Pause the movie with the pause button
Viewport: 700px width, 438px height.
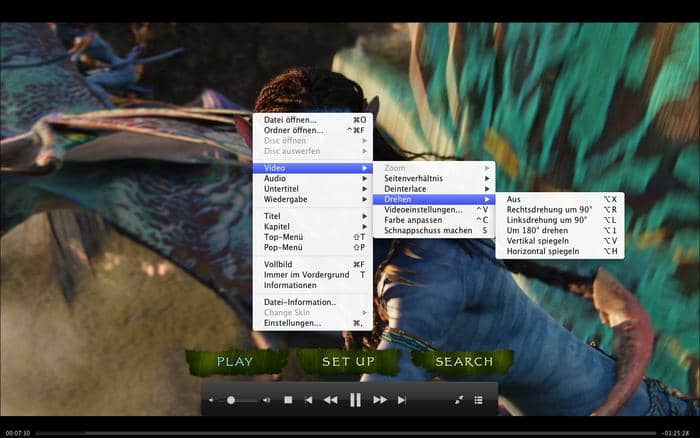click(355, 400)
